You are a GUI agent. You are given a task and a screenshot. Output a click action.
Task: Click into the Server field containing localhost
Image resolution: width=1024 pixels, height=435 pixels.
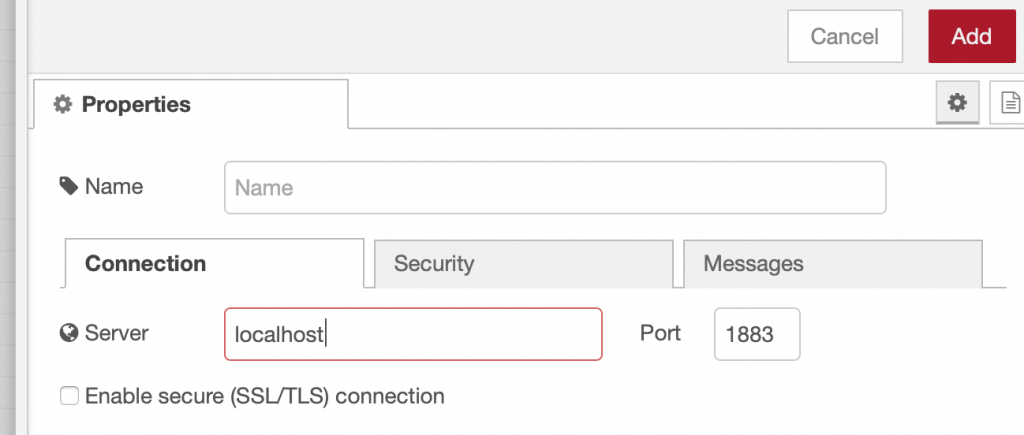click(413, 334)
